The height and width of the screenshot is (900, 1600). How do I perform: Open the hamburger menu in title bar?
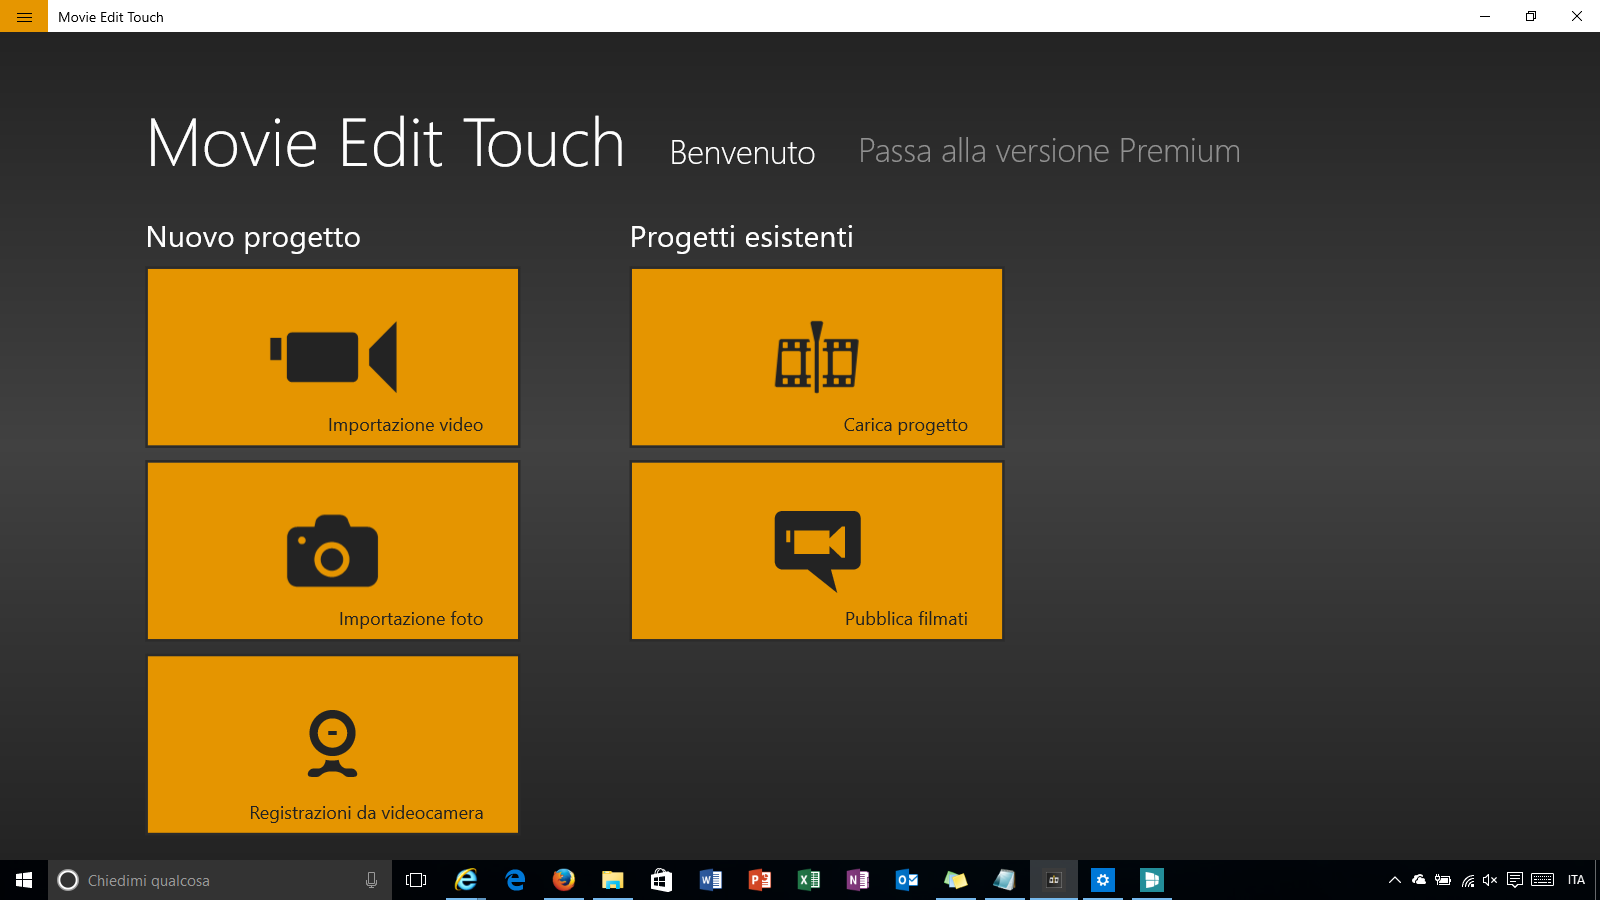[x=24, y=16]
